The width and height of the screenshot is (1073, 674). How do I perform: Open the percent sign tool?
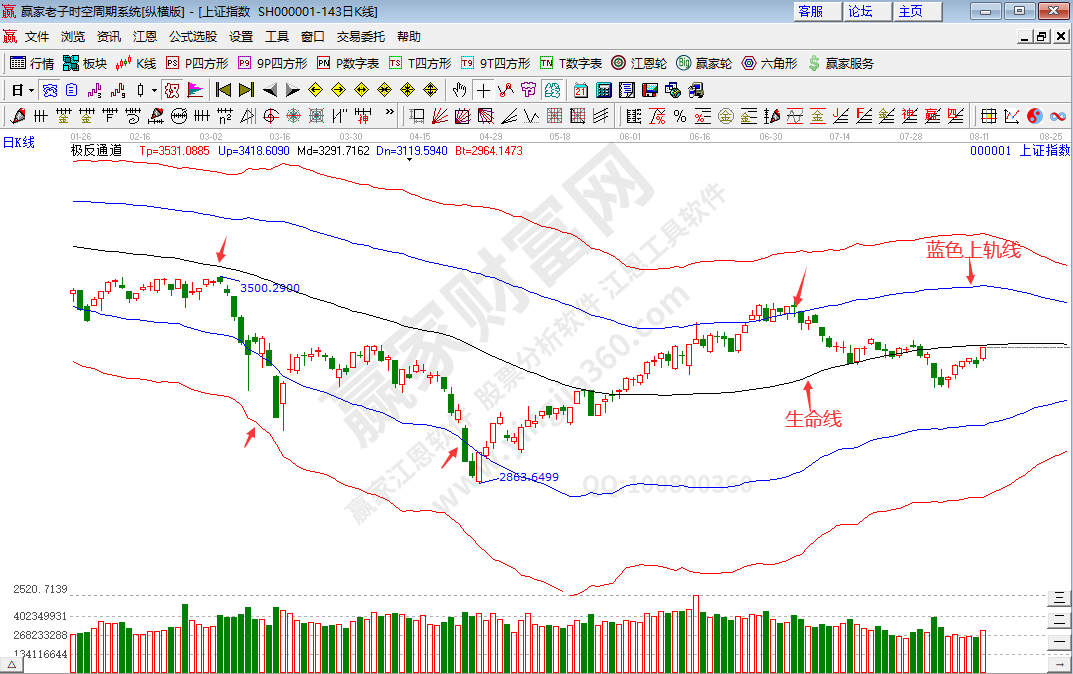pos(679,115)
